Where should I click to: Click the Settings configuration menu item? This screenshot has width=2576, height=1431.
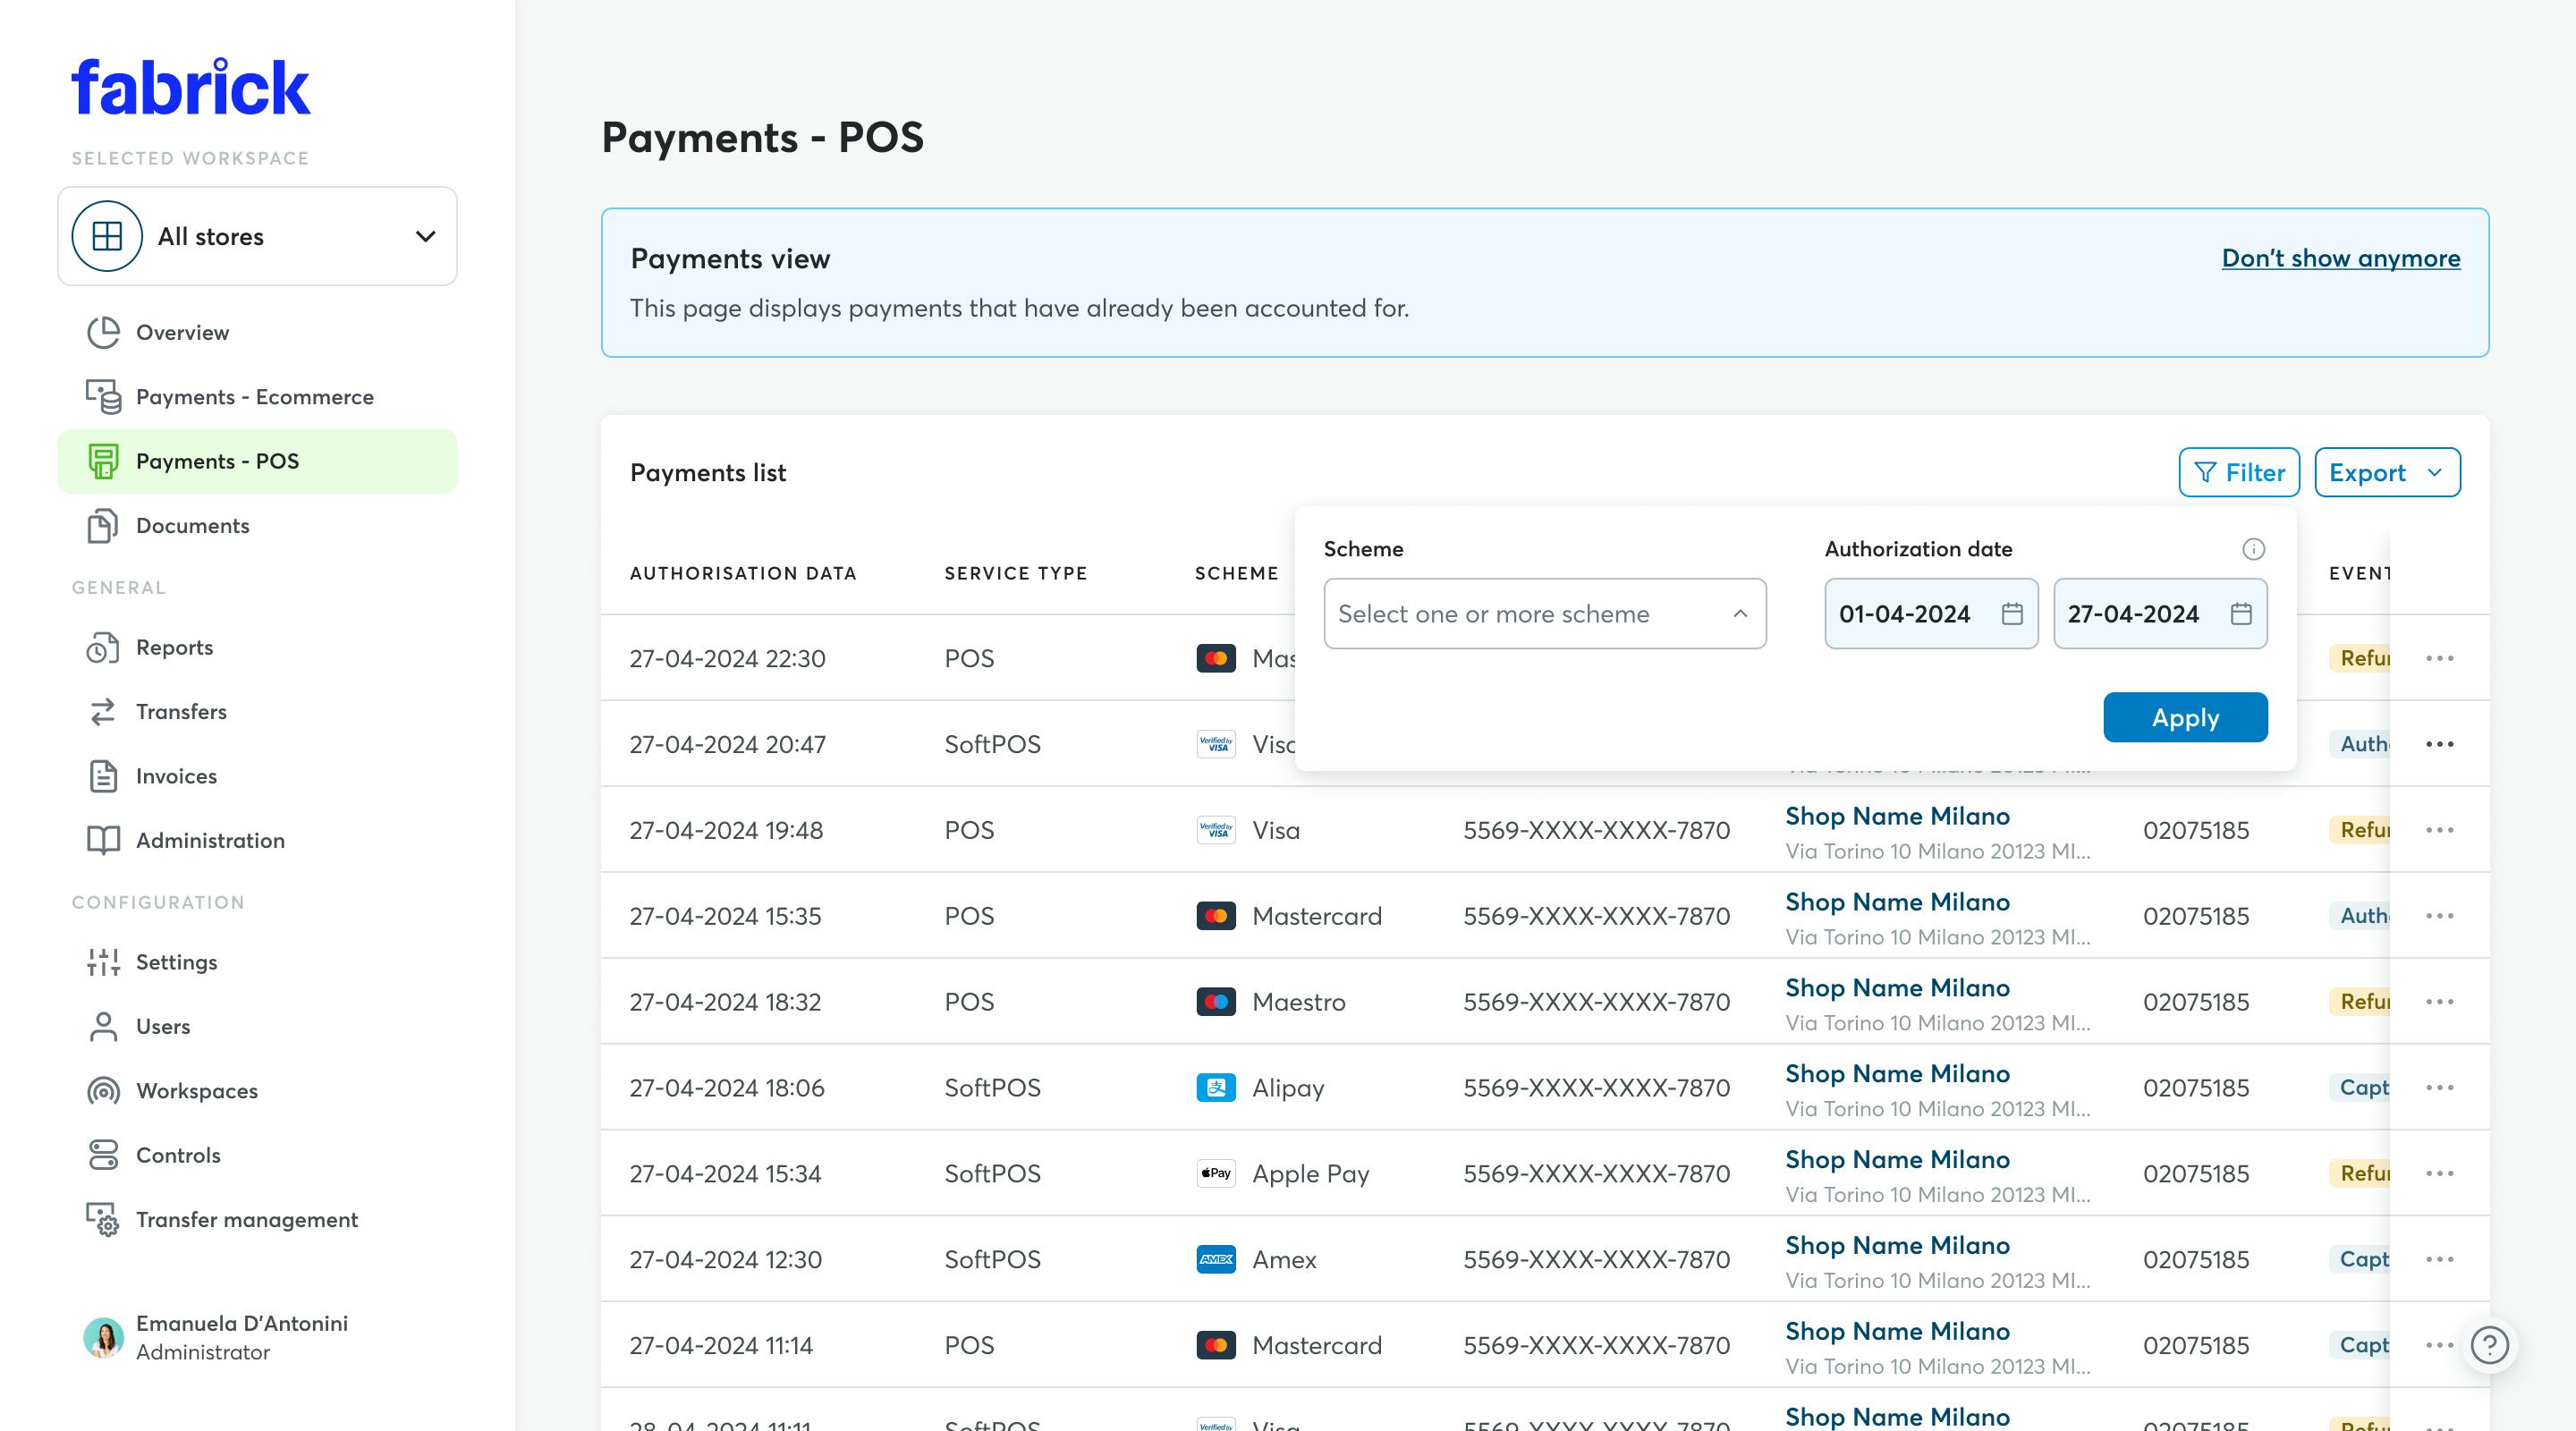pos(176,961)
